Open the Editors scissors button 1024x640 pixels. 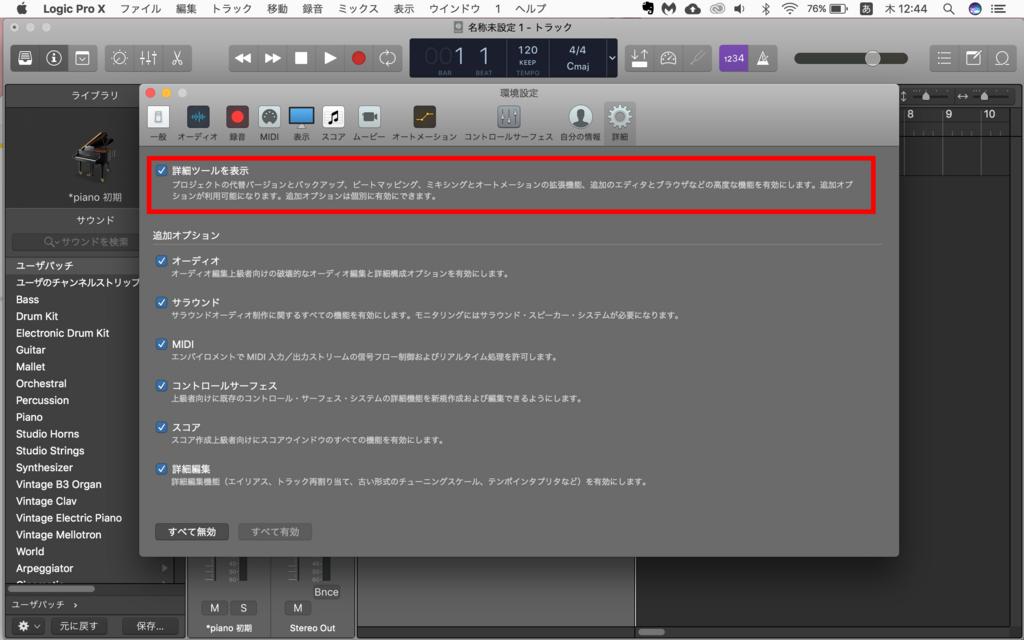(176, 58)
